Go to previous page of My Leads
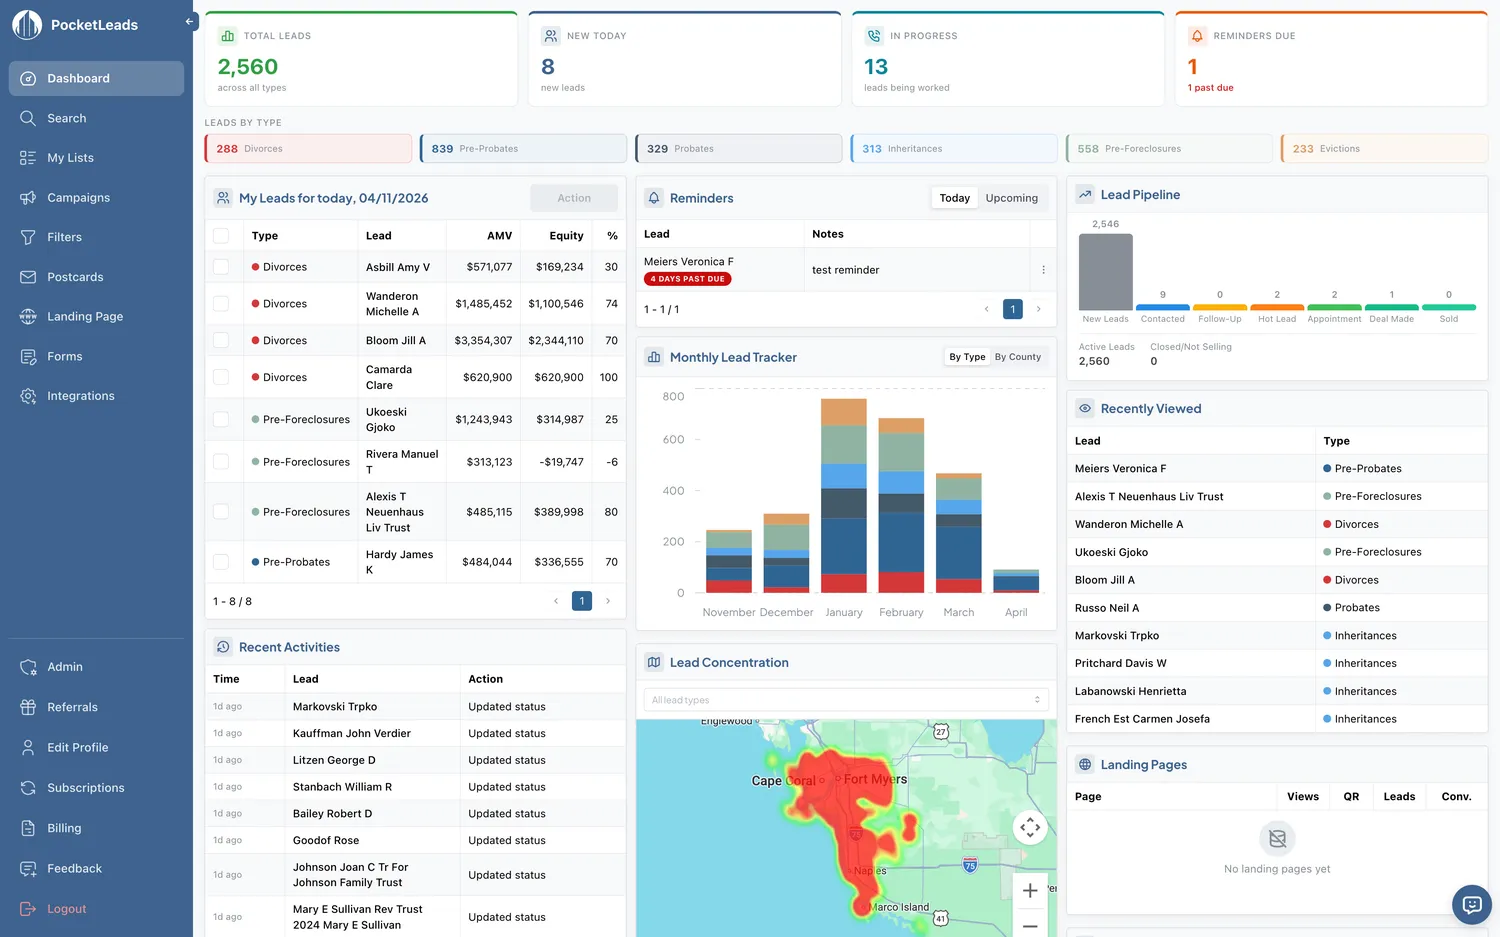Image resolution: width=1500 pixels, height=937 pixels. tap(556, 601)
